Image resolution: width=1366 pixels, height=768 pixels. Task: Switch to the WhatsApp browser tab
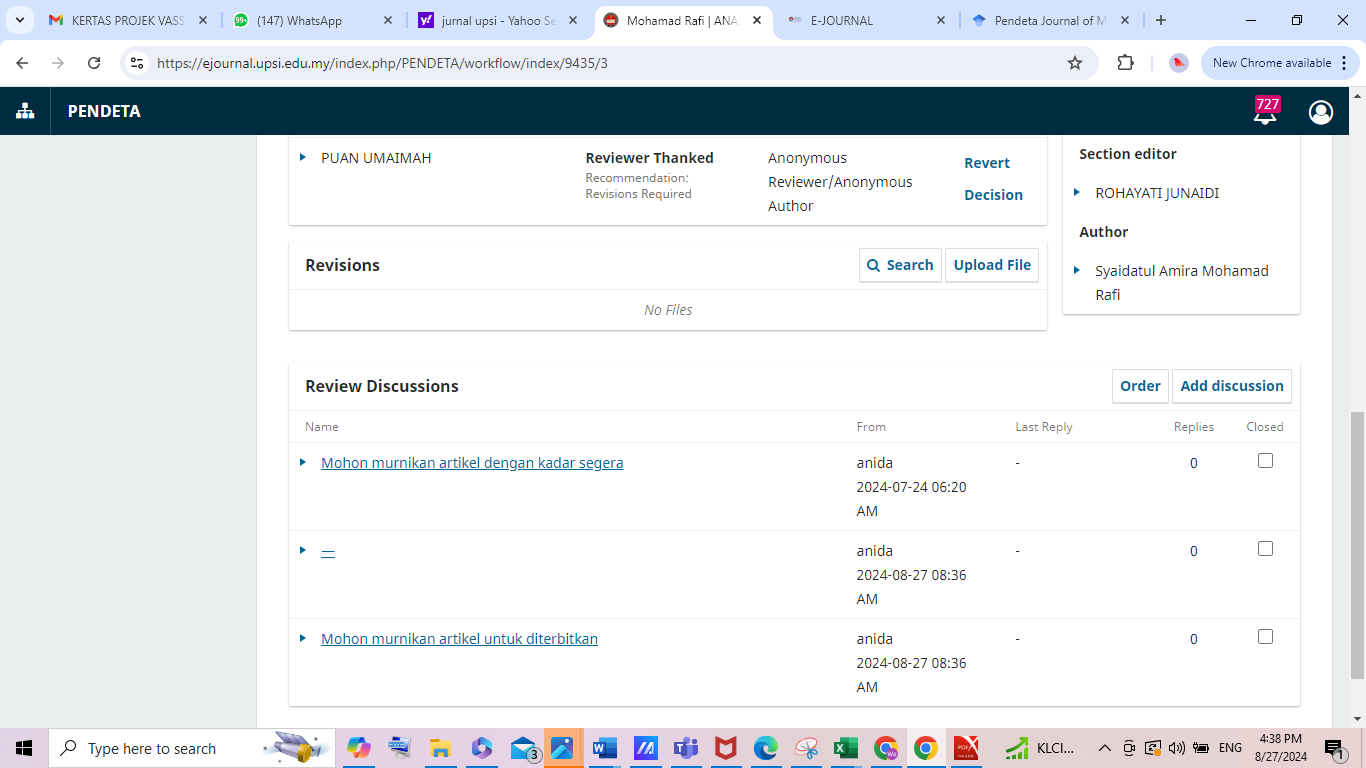point(300,20)
